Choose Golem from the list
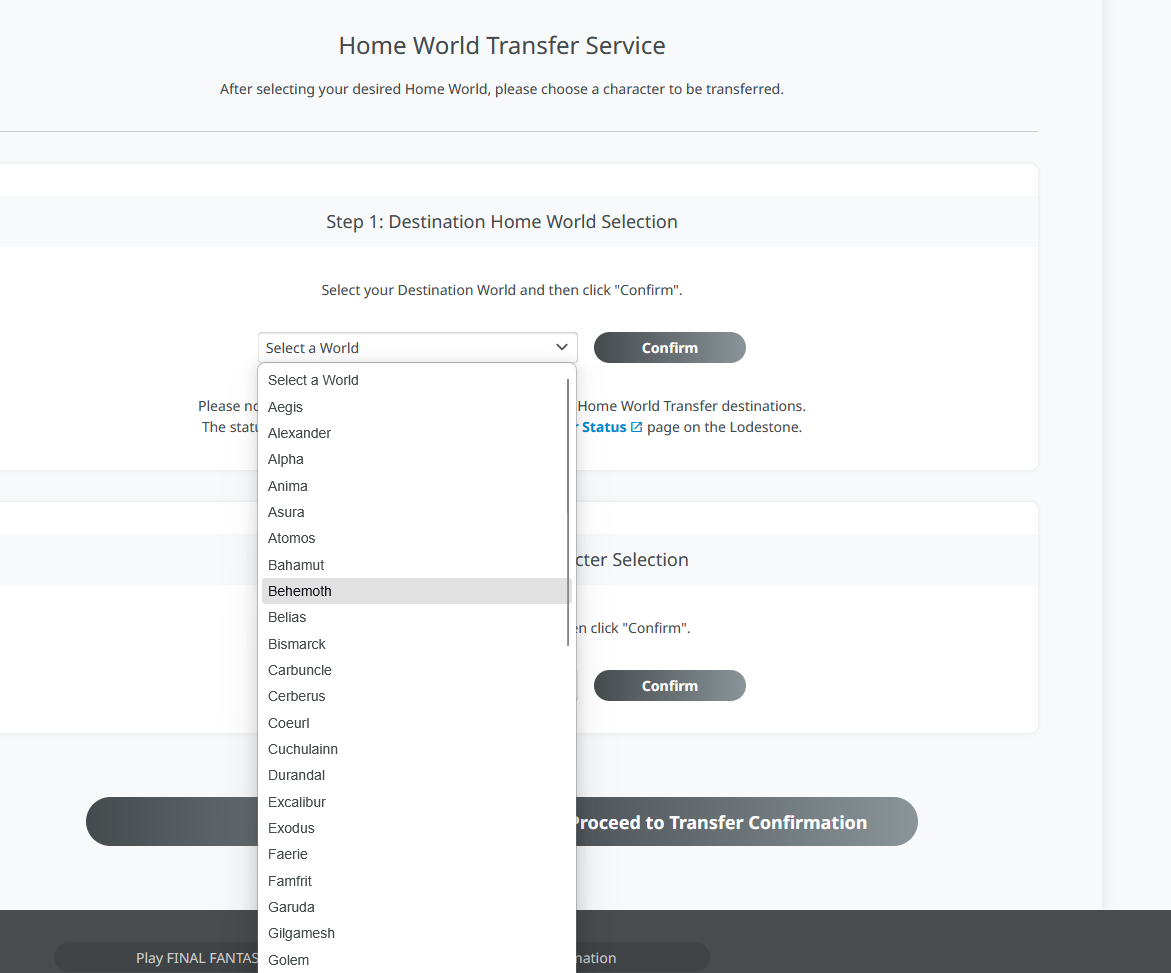The height and width of the screenshot is (973, 1171). (416, 961)
